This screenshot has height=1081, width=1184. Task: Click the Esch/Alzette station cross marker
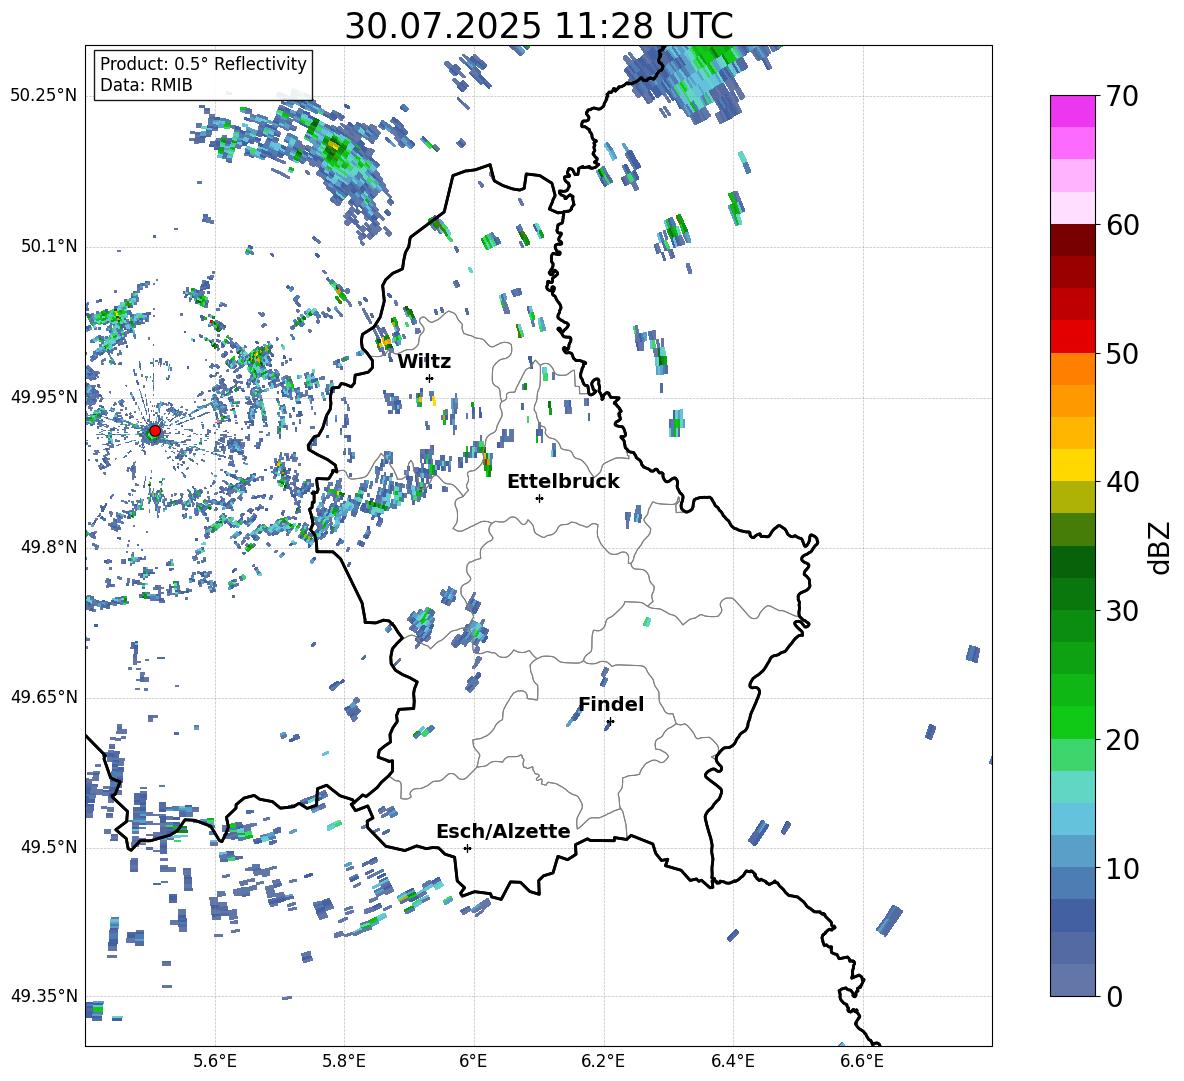tap(467, 848)
